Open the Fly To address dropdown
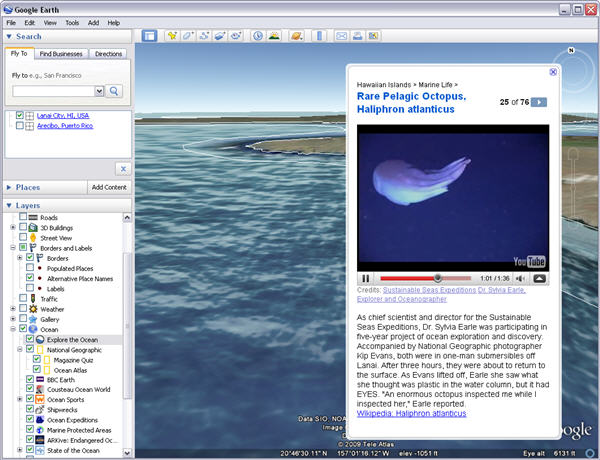 99,91
